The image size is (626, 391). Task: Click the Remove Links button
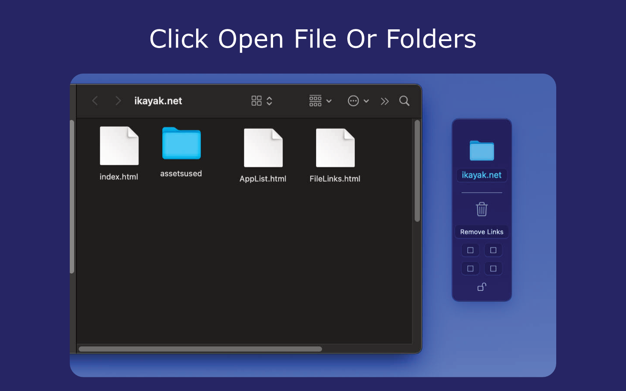(x=481, y=232)
